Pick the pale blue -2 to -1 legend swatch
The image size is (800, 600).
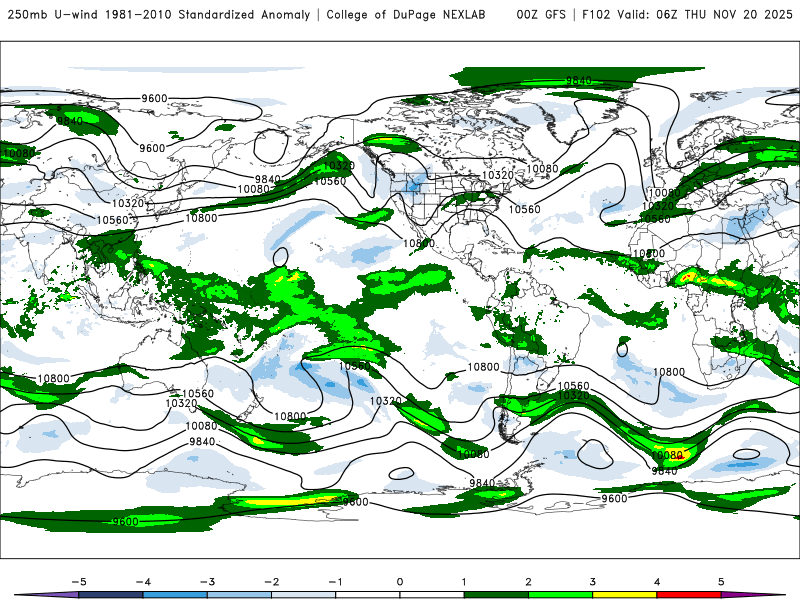[x=304, y=595]
